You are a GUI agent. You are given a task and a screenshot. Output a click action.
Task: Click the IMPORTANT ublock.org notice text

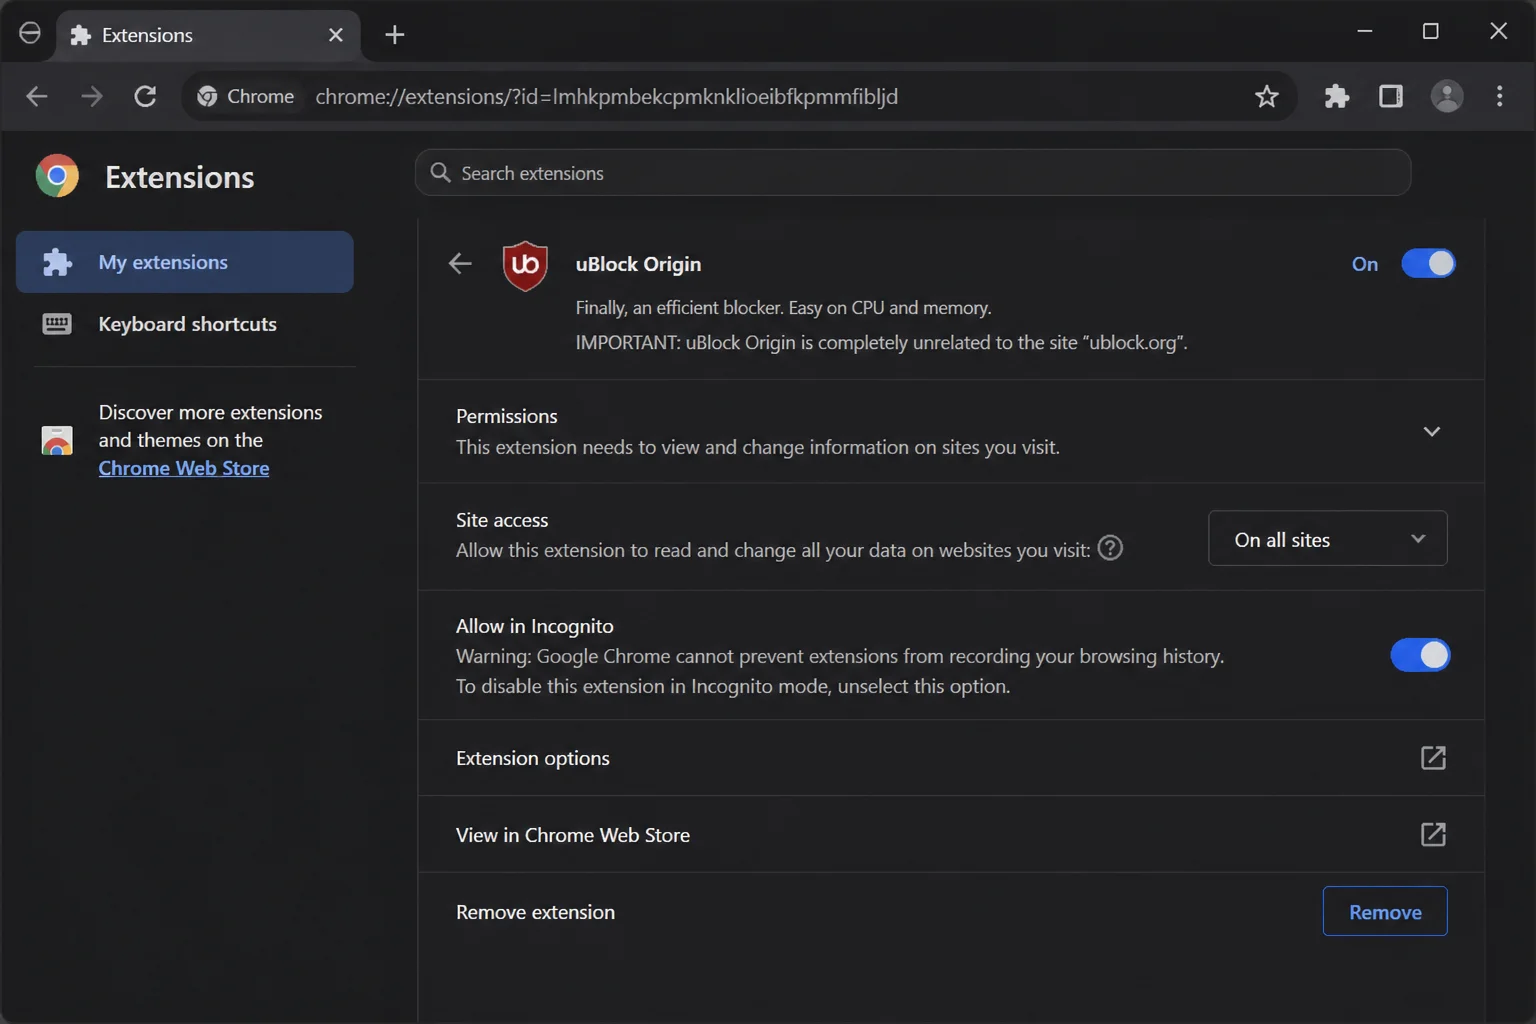tap(881, 342)
